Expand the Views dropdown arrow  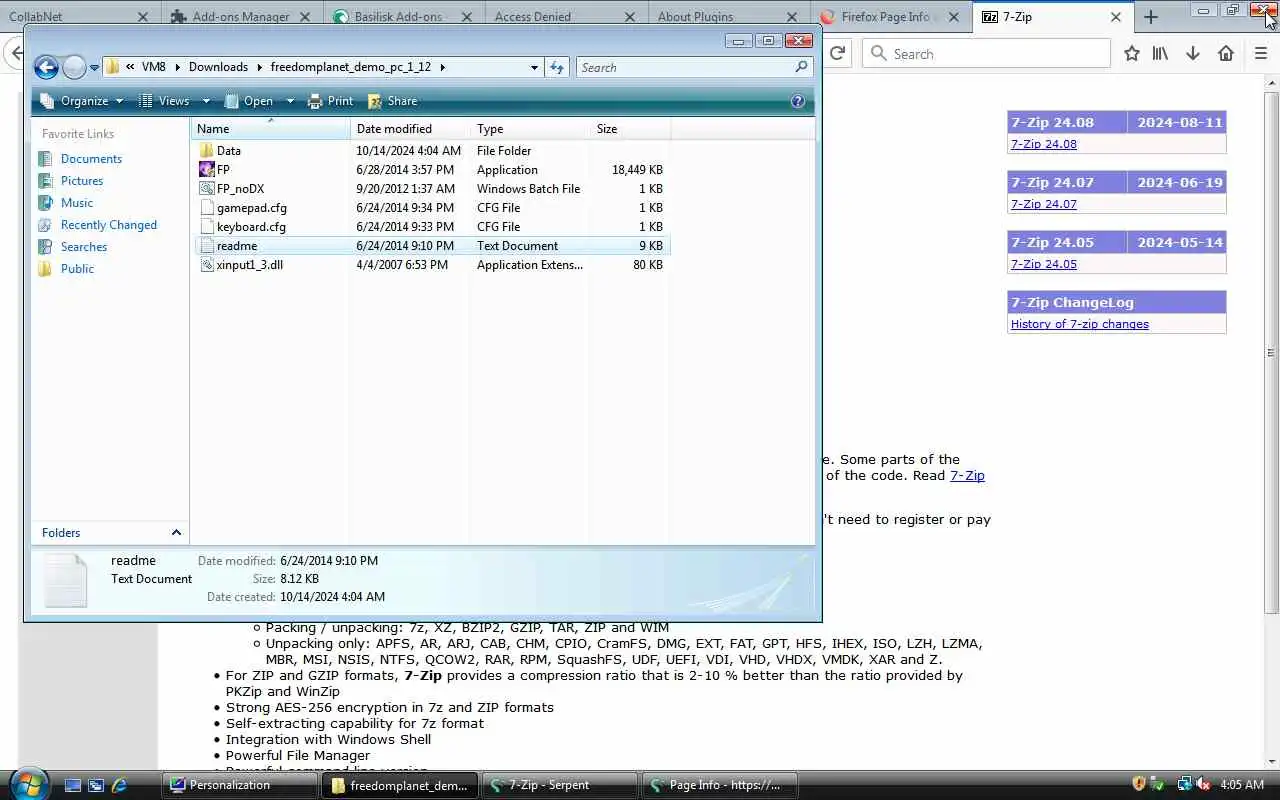pos(206,101)
